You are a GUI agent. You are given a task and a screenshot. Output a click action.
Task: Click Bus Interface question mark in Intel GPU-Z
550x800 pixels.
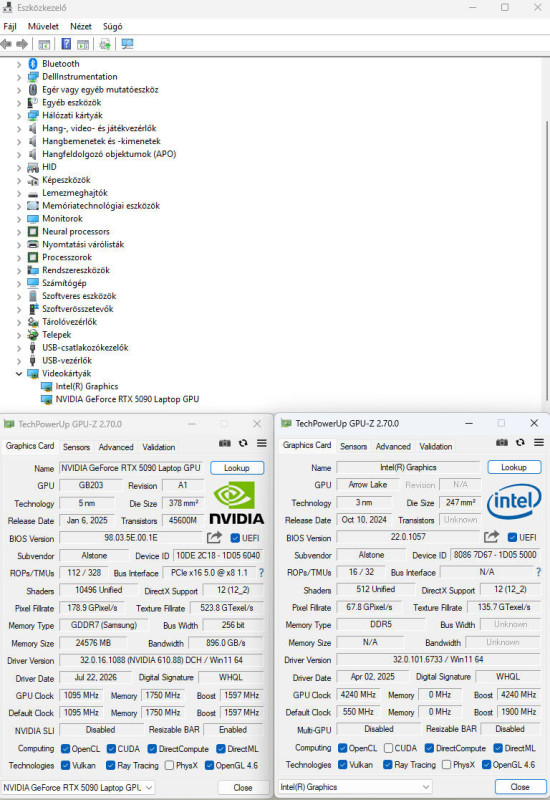pos(538,572)
